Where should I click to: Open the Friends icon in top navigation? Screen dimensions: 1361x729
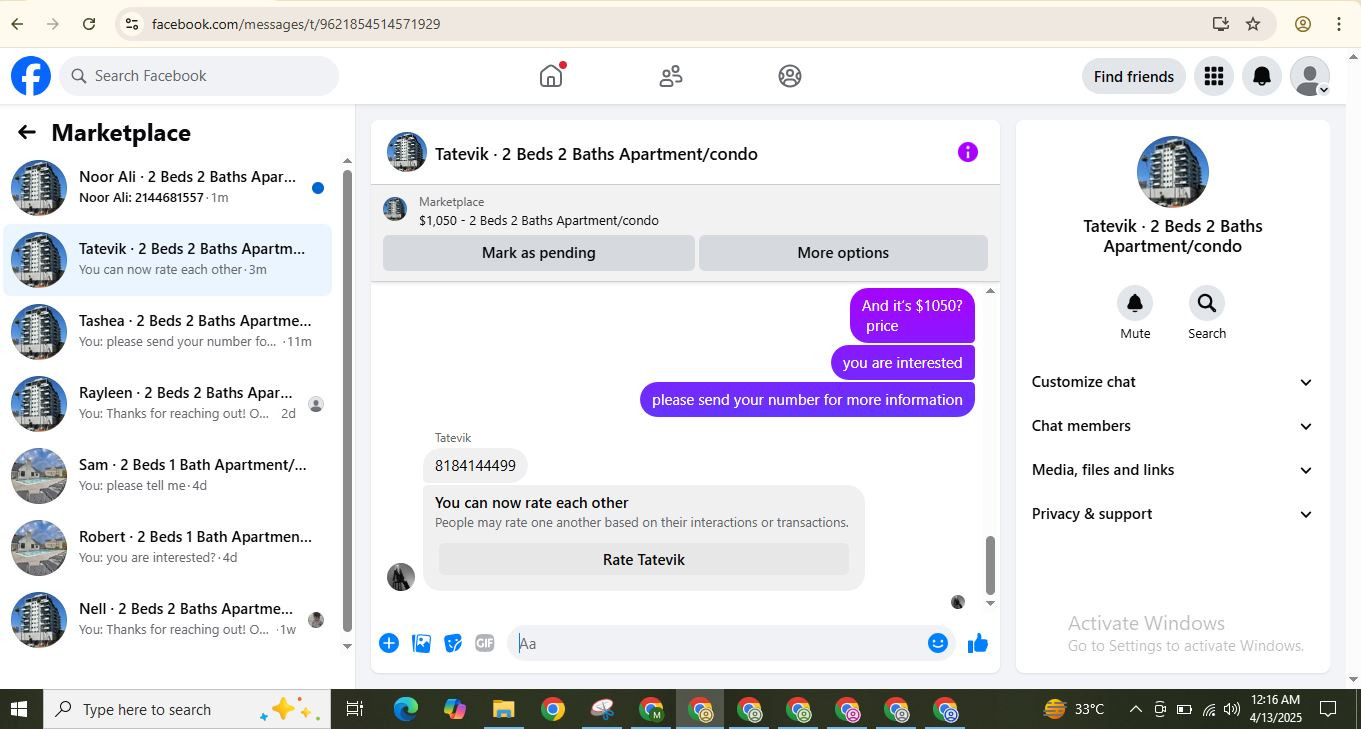[x=671, y=76]
